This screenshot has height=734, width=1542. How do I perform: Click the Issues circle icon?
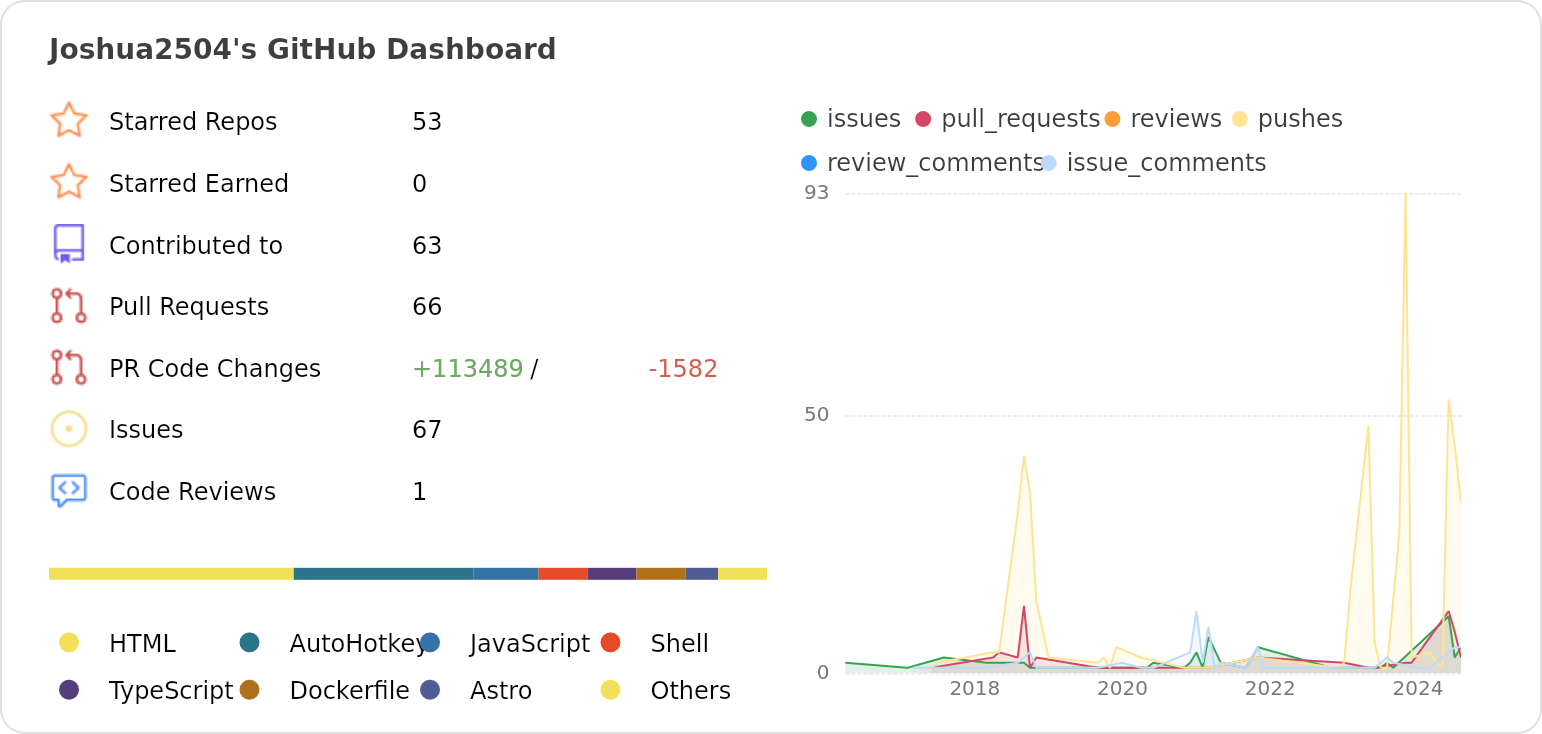coord(69,429)
